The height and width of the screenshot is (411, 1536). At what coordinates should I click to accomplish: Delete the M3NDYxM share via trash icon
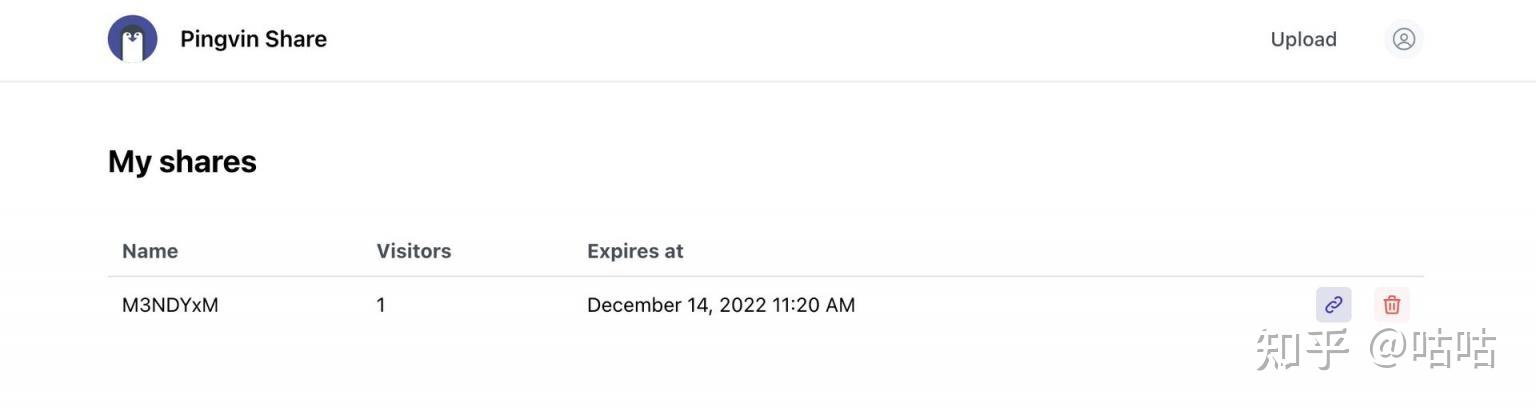click(1391, 305)
